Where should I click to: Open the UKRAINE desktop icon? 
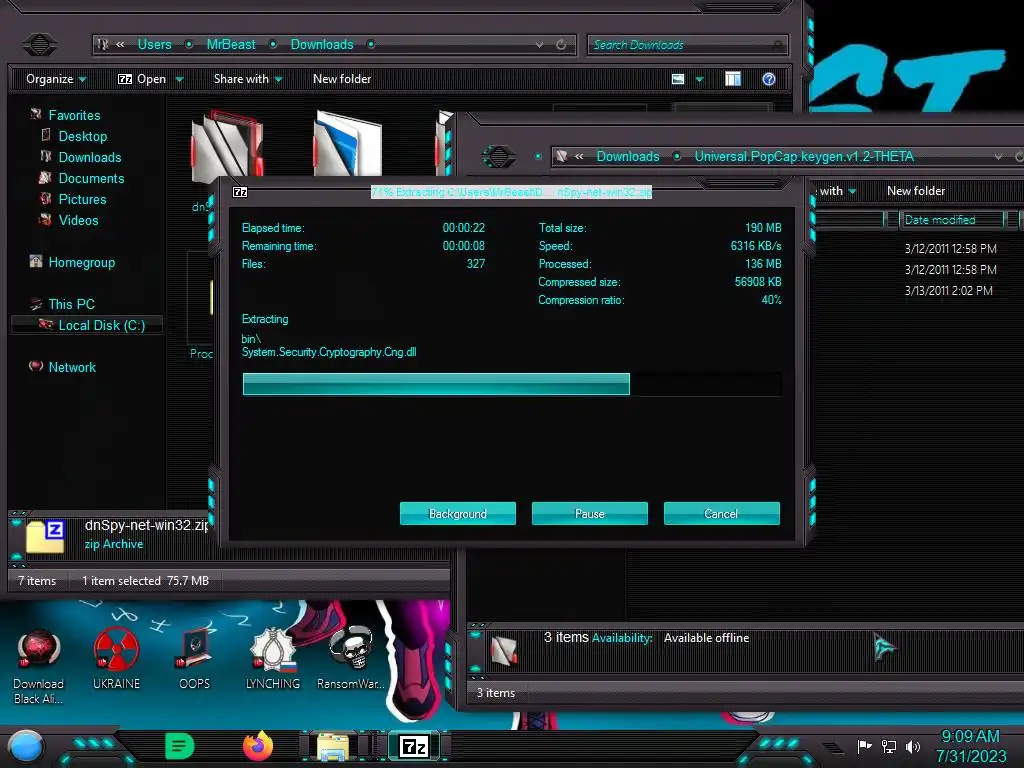[116, 658]
